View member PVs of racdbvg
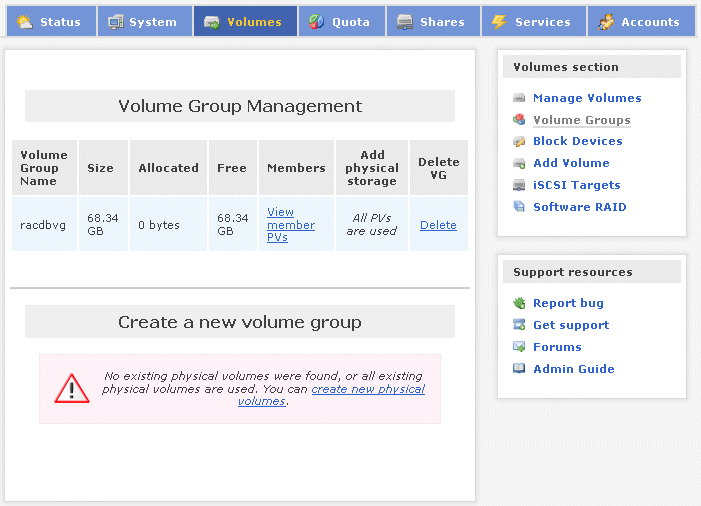 pyautogui.click(x=290, y=225)
